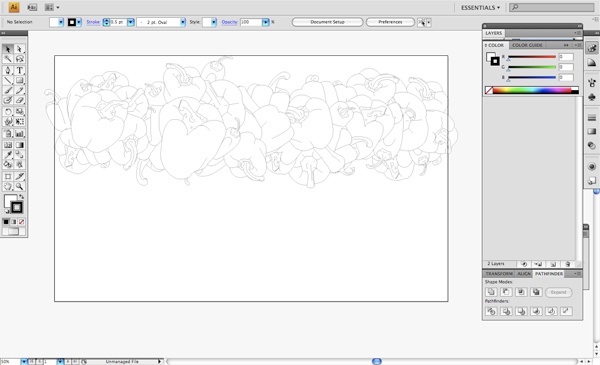The width and height of the screenshot is (600, 365).
Task: Click the Document Setup button
Action: (327, 22)
